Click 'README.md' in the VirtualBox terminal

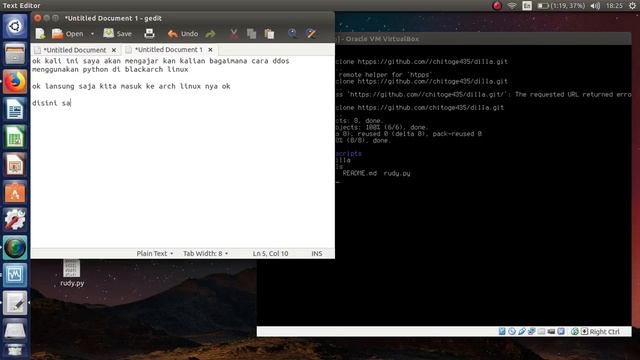click(360, 173)
